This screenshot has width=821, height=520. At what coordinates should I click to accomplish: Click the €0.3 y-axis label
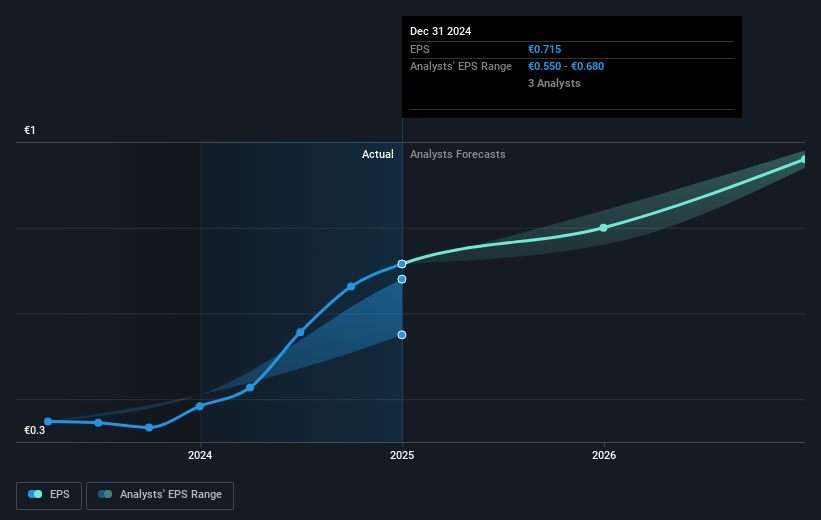click(35, 430)
